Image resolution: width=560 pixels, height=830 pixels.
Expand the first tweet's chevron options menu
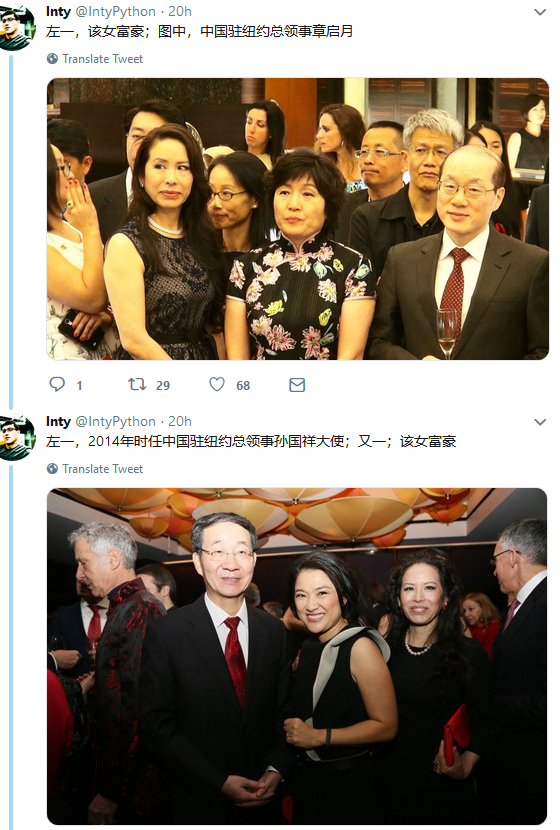540,12
